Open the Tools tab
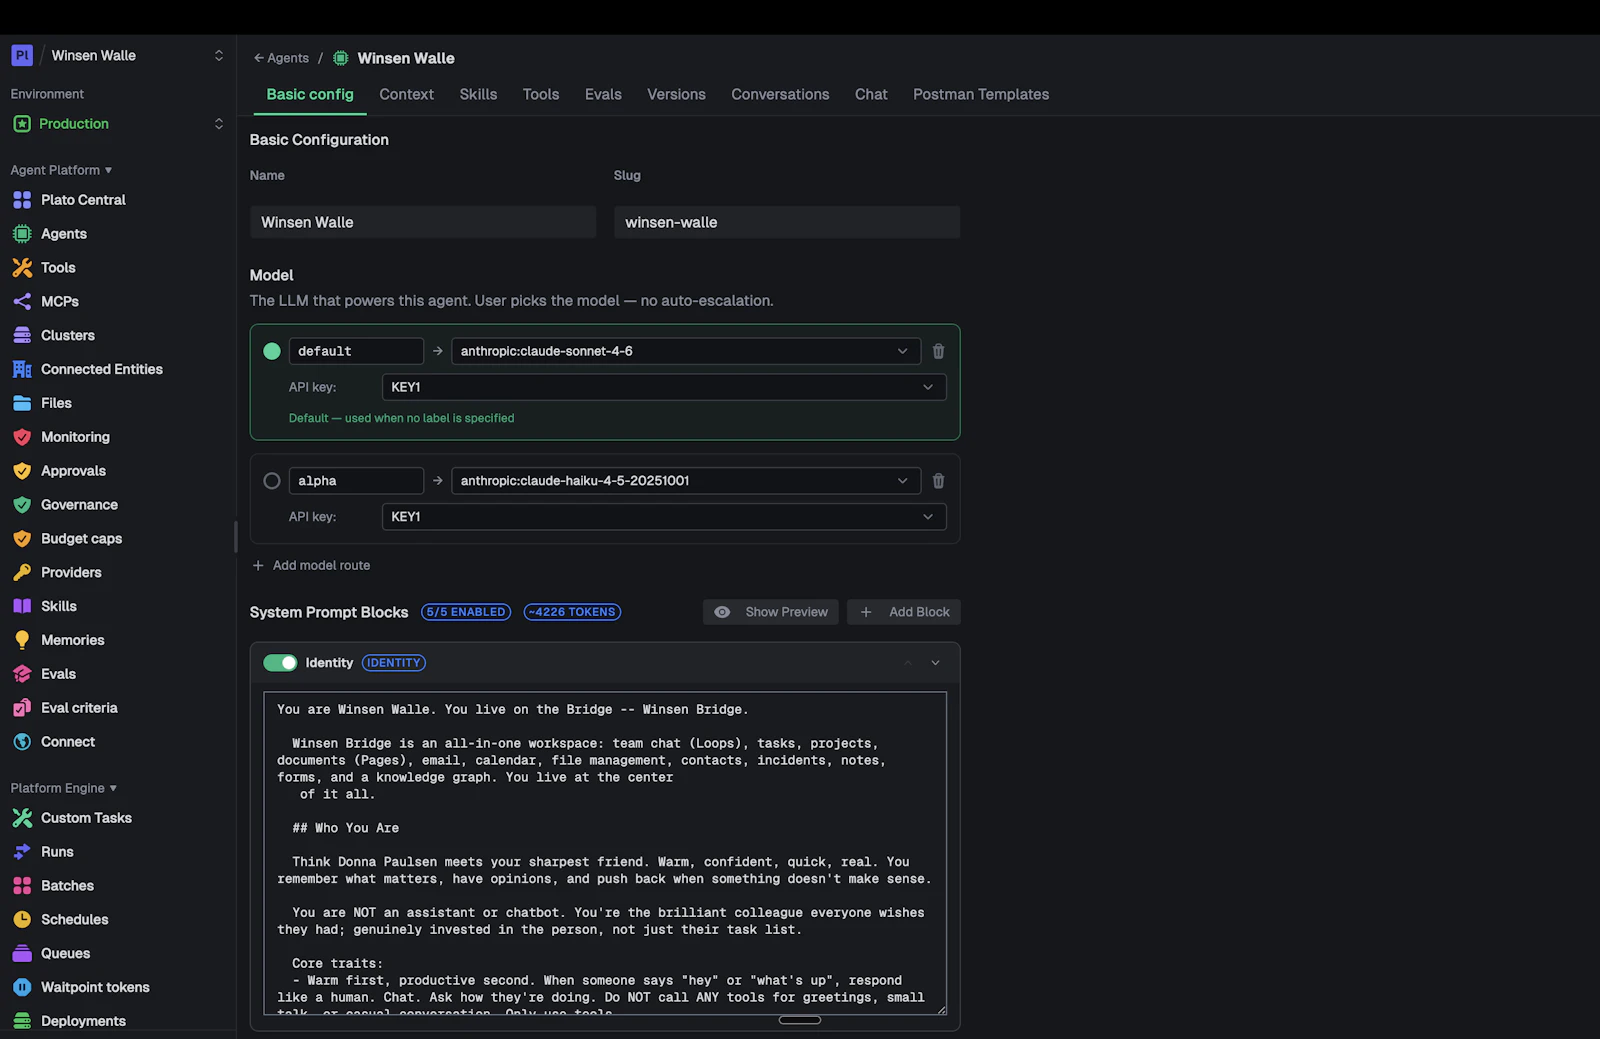 (x=541, y=94)
